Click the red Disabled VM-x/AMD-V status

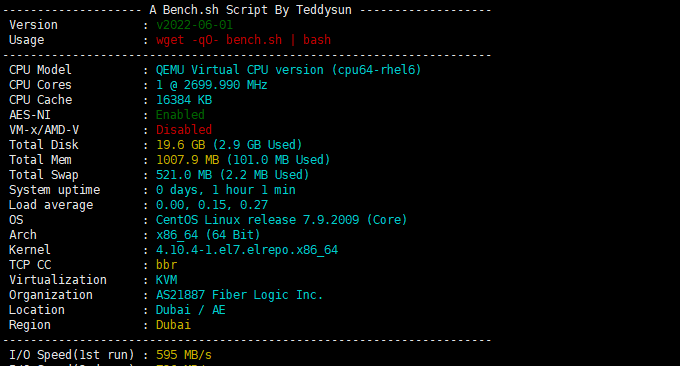point(184,130)
